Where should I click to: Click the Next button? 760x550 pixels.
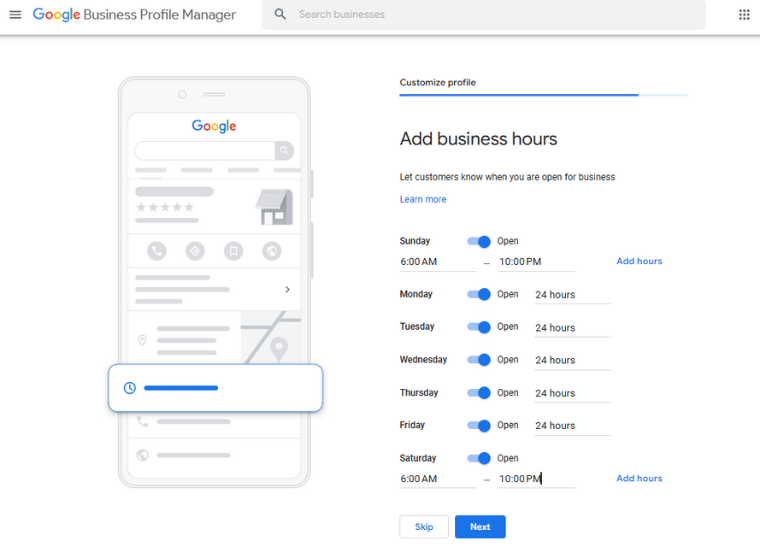coord(480,527)
